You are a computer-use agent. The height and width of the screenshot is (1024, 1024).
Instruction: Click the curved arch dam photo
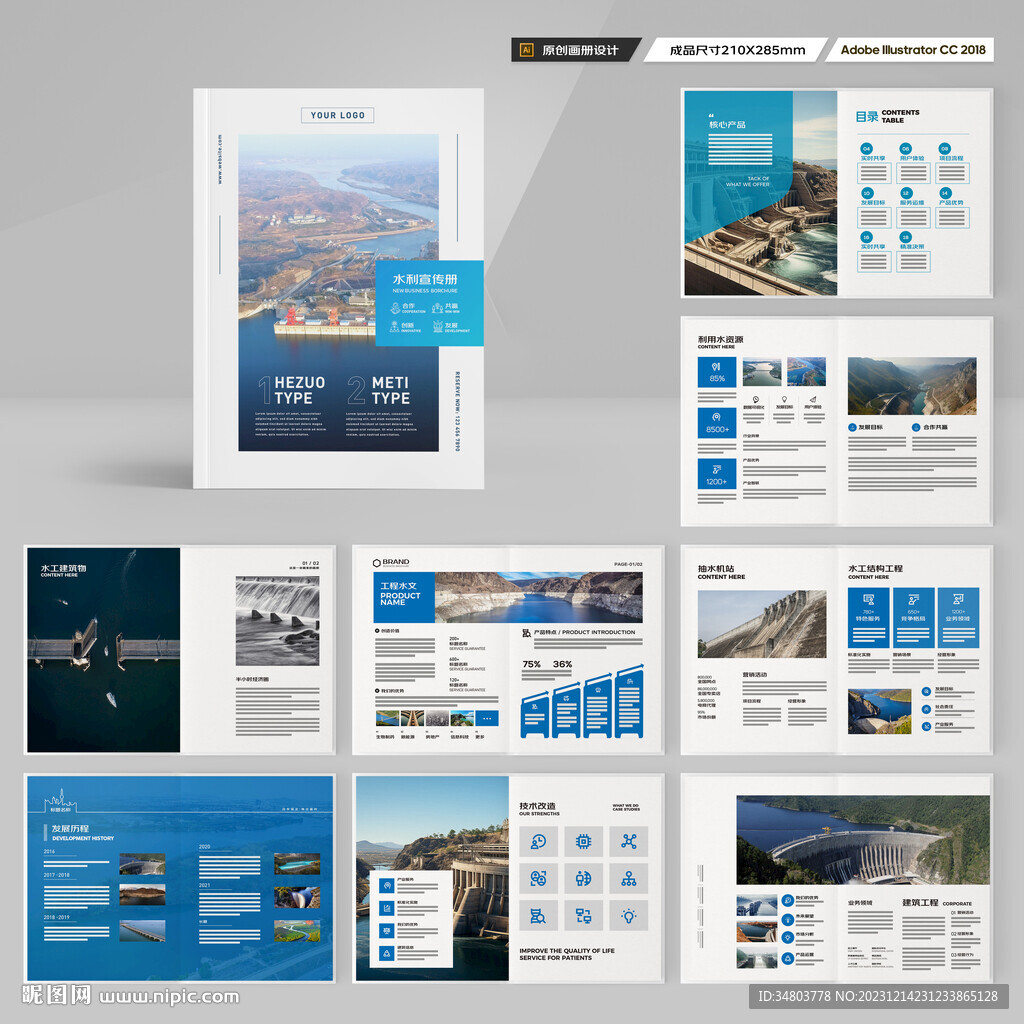(863, 840)
